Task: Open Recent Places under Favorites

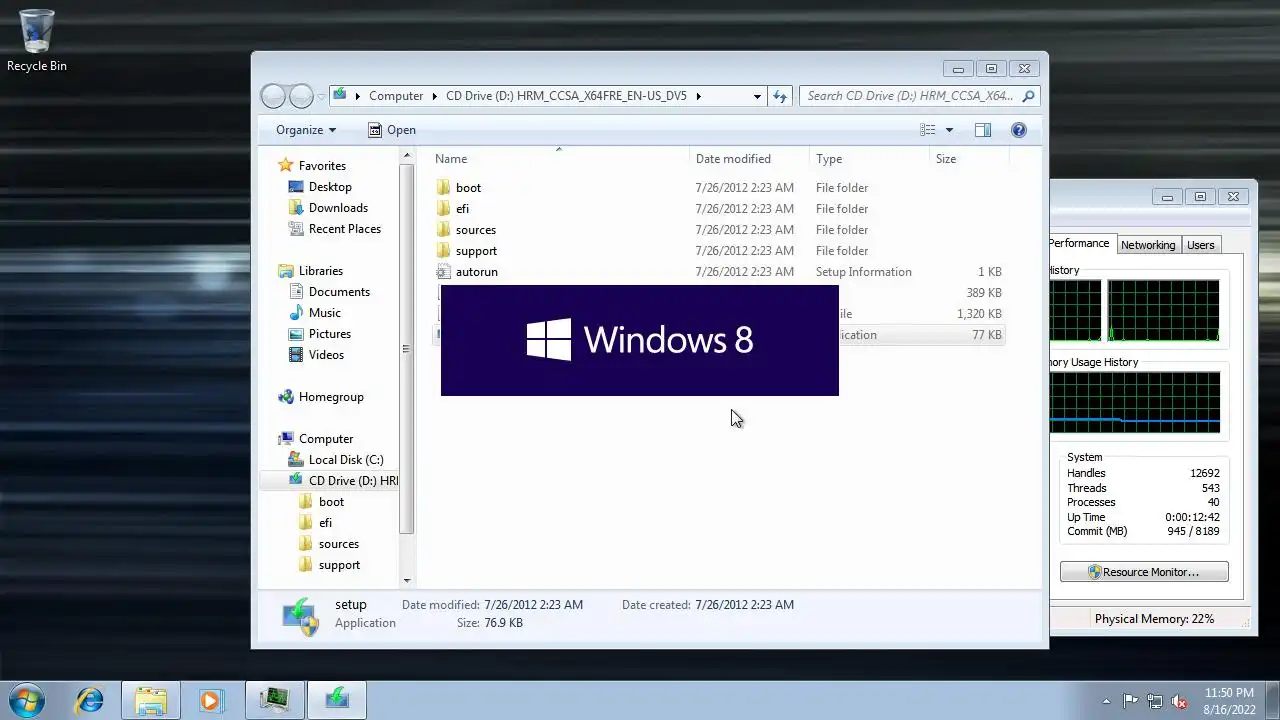Action: pyautogui.click(x=345, y=229)
